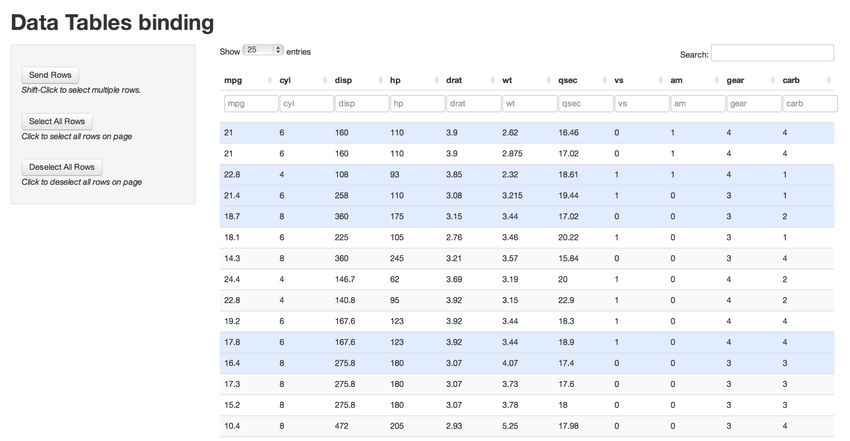Click the carb column sort arrows
Viewport: 850px width, 441px height.
point(829,80)
